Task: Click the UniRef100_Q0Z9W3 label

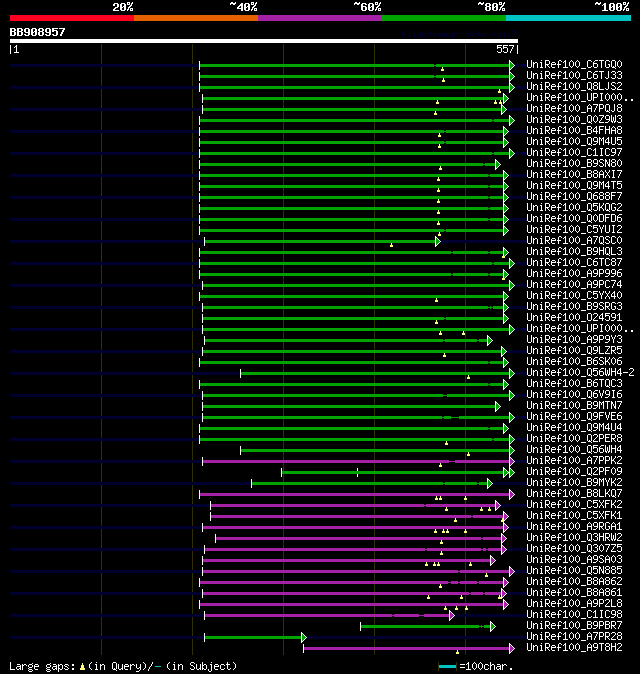Action: coord(574,119)
